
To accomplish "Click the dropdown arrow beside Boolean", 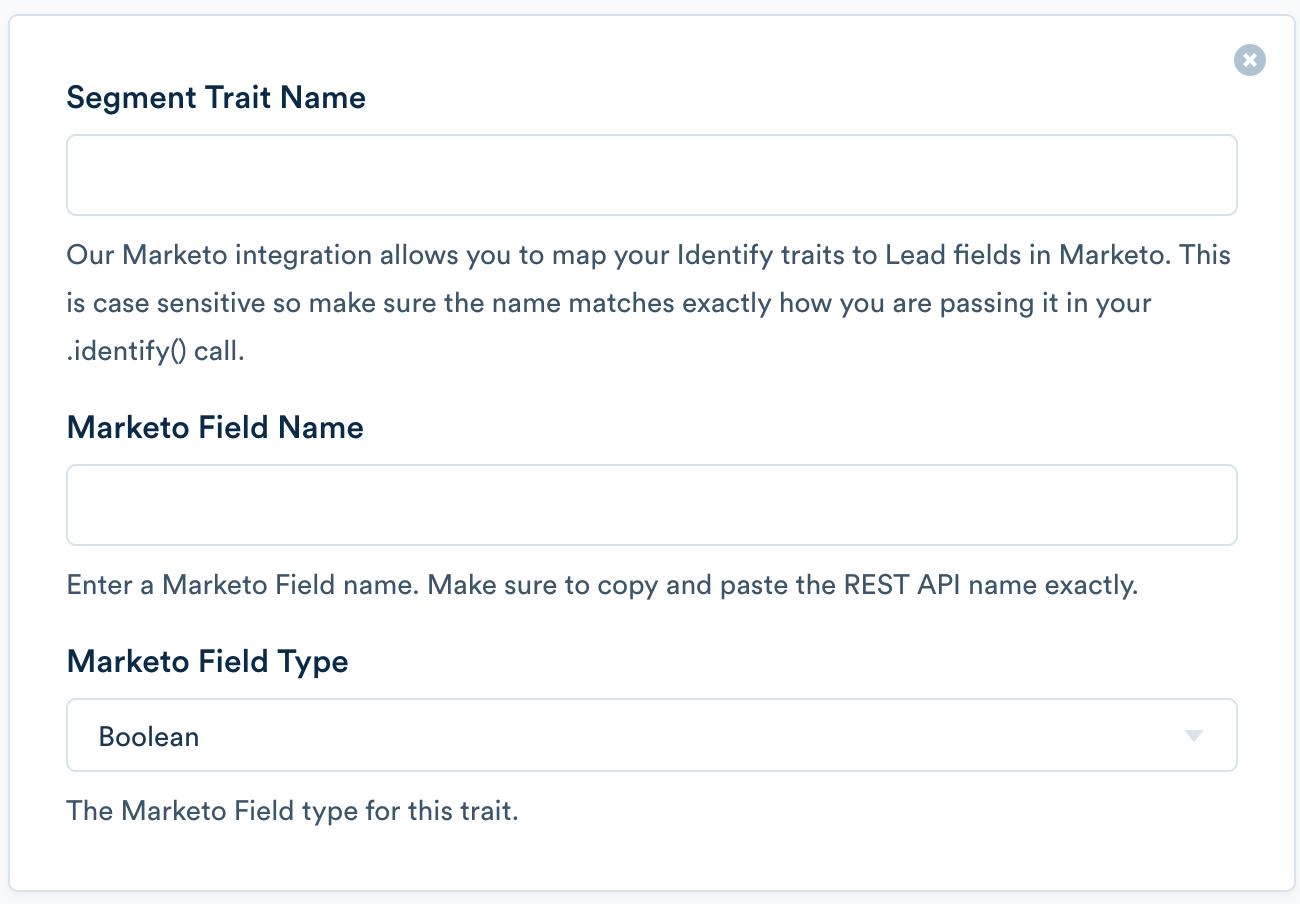I will click(x=1192, y=736).
